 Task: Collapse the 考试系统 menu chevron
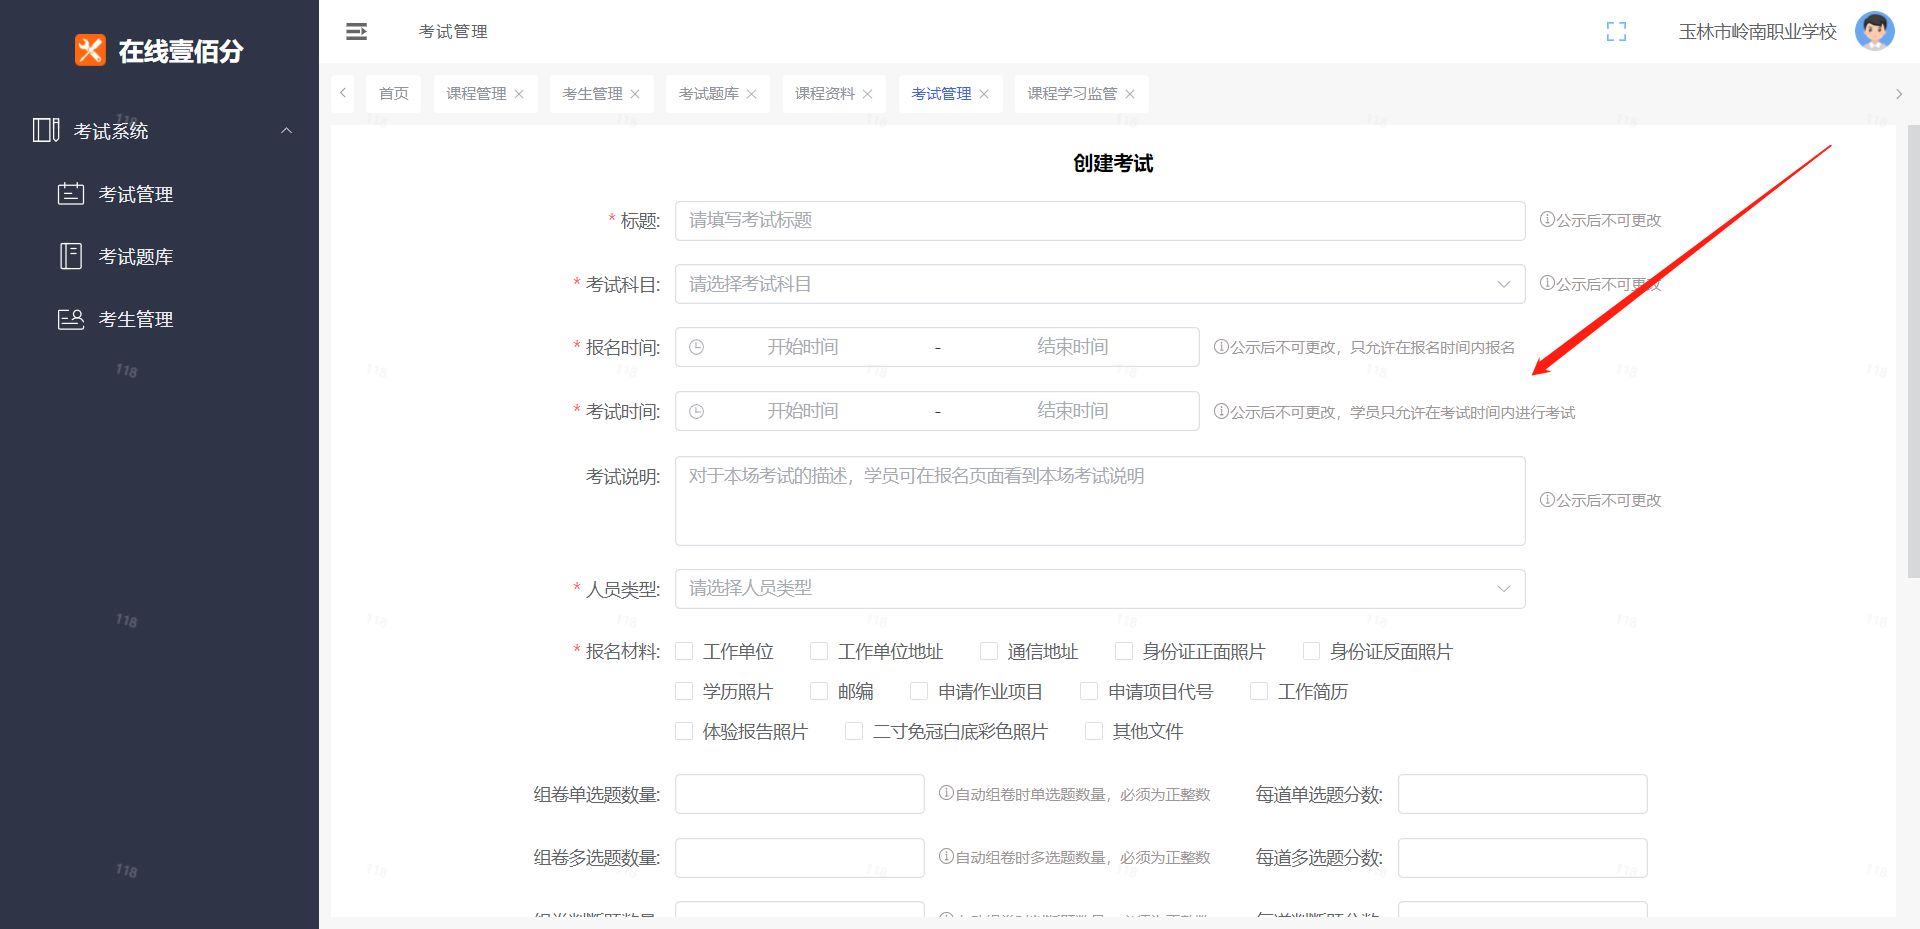pyautogui.click(x=286, y=130)
